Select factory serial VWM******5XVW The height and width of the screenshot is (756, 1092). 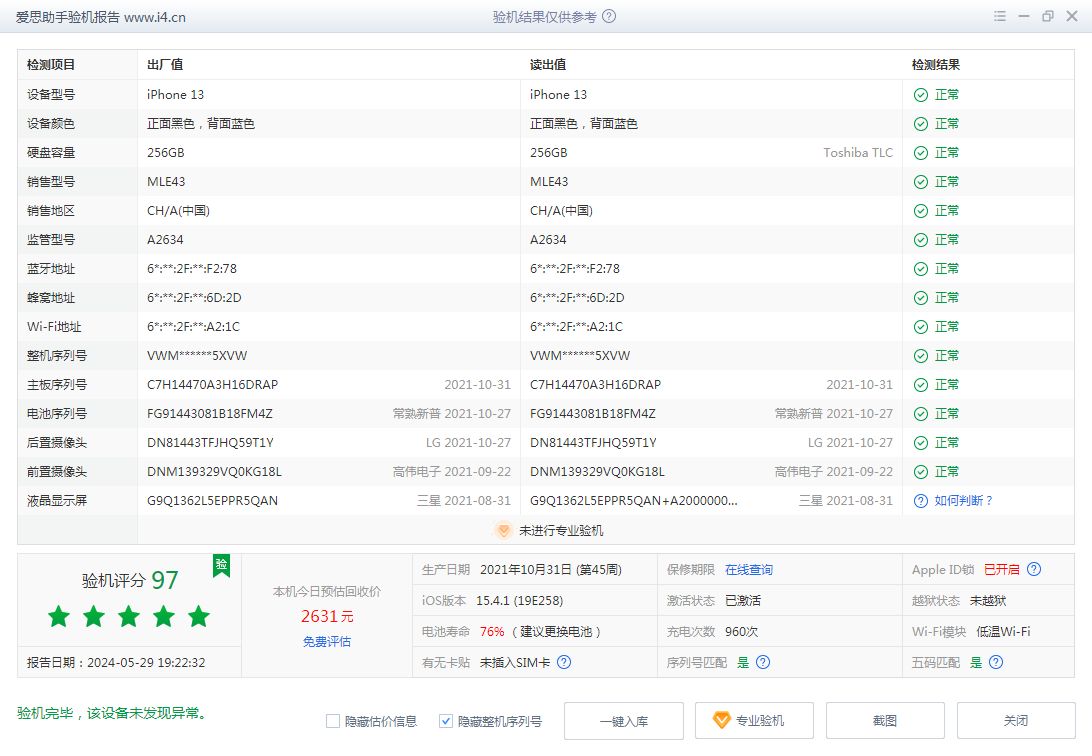[197, 356]
